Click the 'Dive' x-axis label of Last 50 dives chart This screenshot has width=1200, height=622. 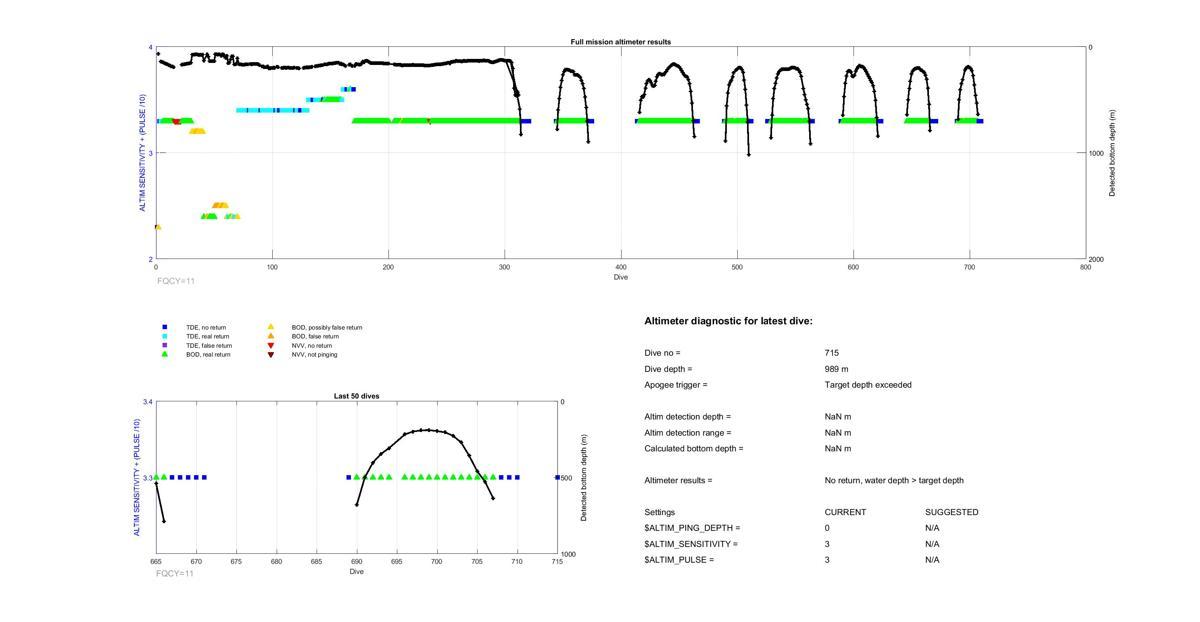click(x=357, y=571)
